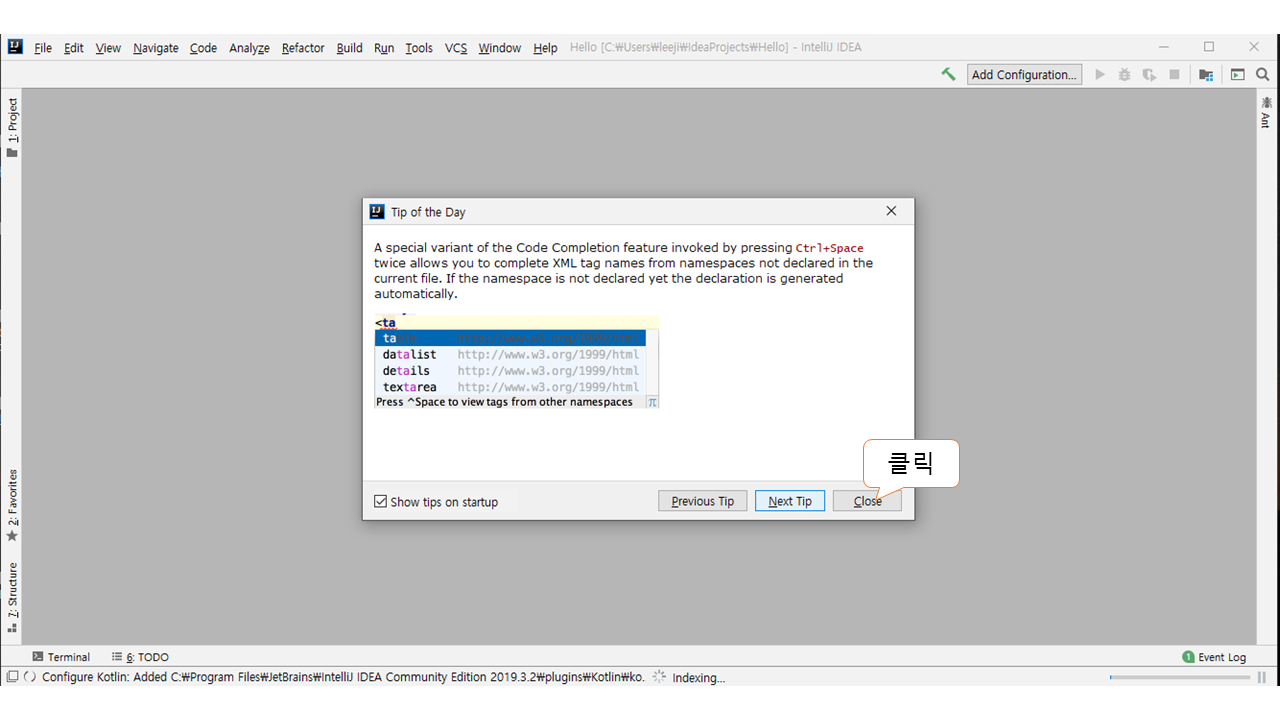
Task: Open the Refactor menu
Action: pyautogui.click(x=303, y=48)
